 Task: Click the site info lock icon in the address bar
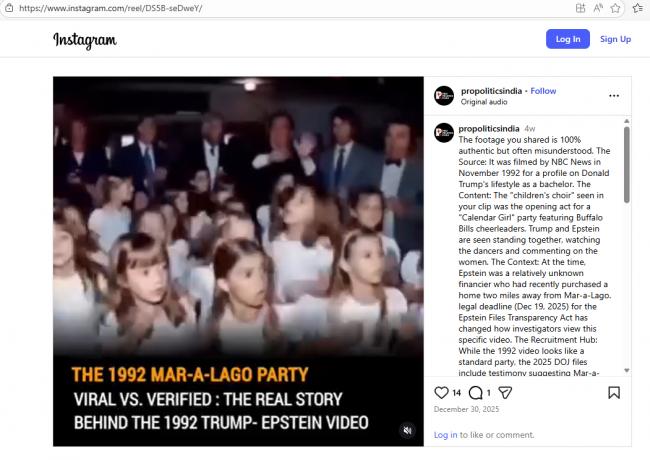9,8
